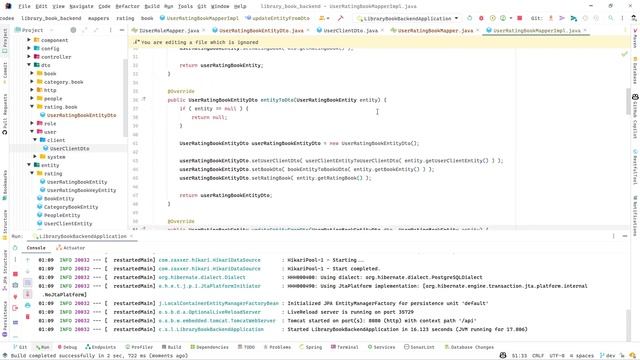Open the Notifications side panel

point(635,216)
